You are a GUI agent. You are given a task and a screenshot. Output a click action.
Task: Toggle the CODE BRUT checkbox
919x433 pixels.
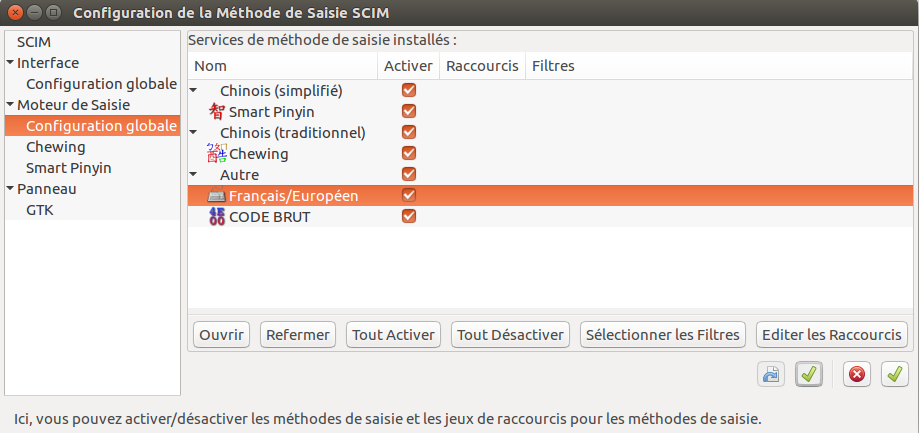(x=409, y=216)
